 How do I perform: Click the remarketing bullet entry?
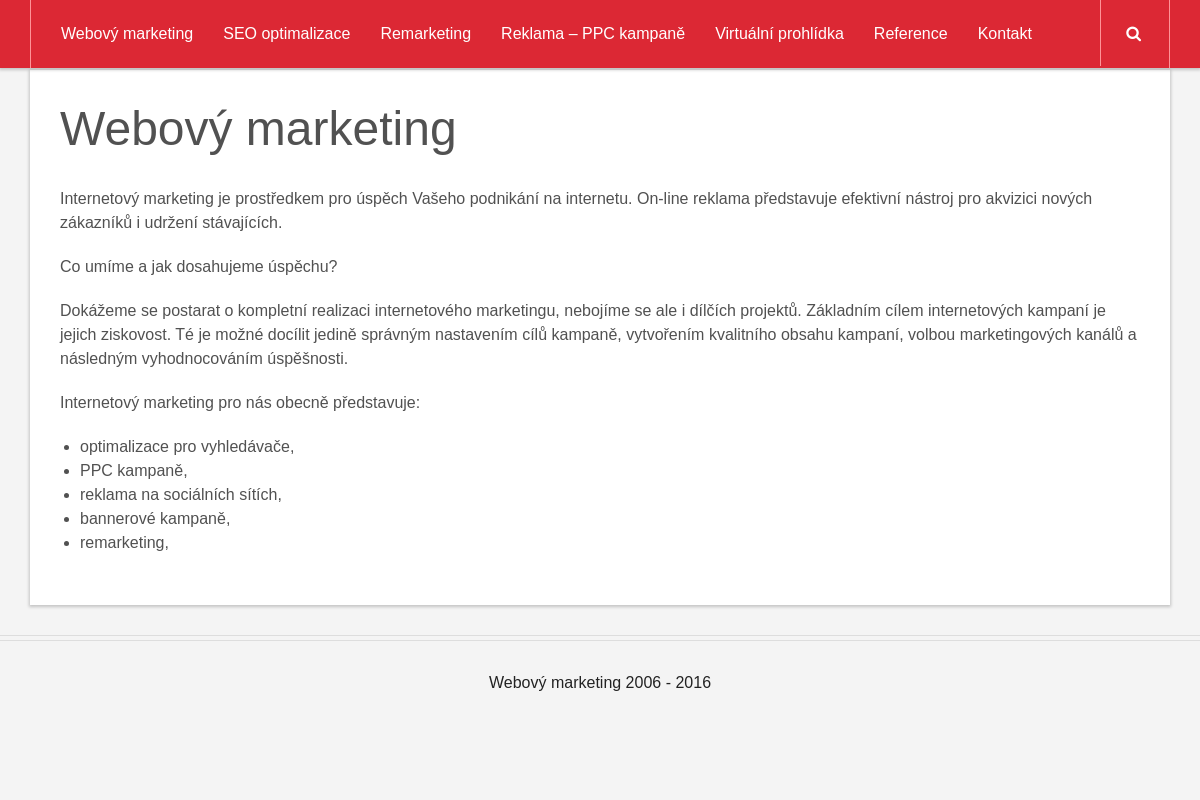pos(124,542)
